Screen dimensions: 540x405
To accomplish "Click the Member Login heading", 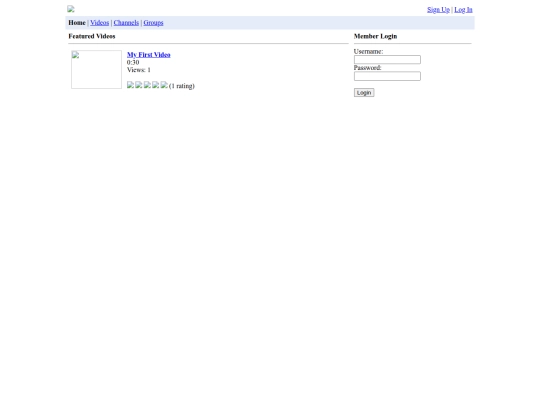I will pos(375,36).
